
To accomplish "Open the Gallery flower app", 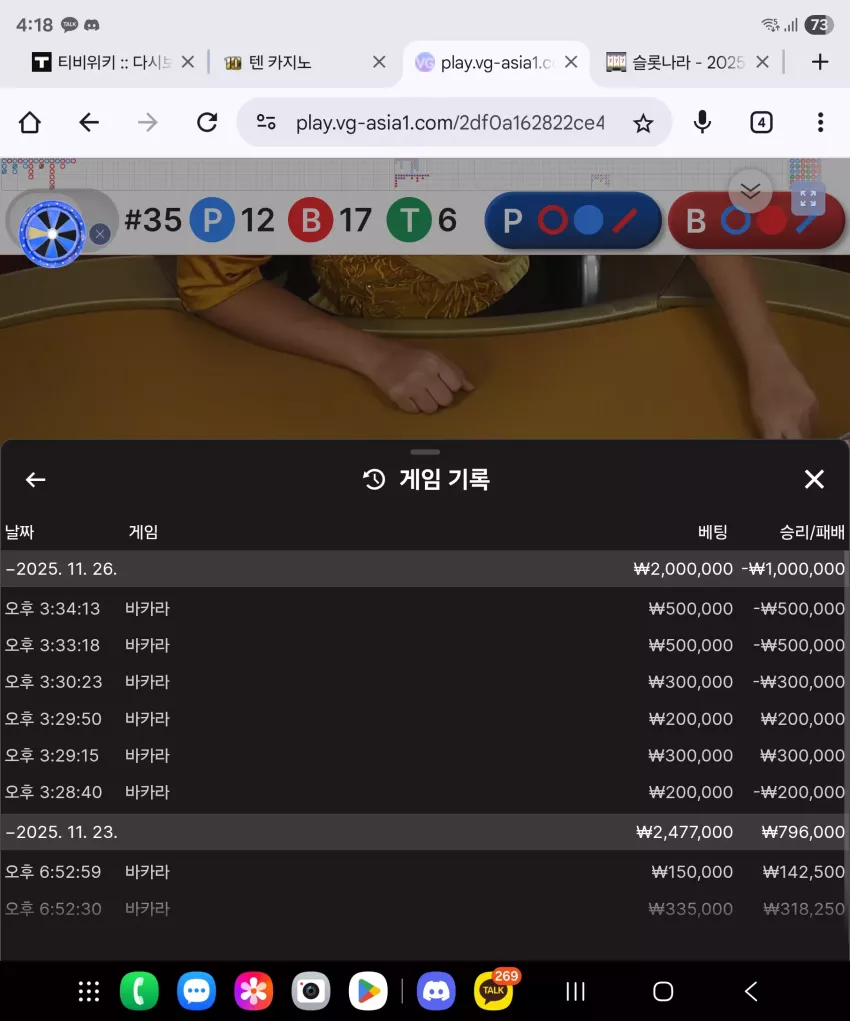I will pyautogui.click(x=253, y=991).
